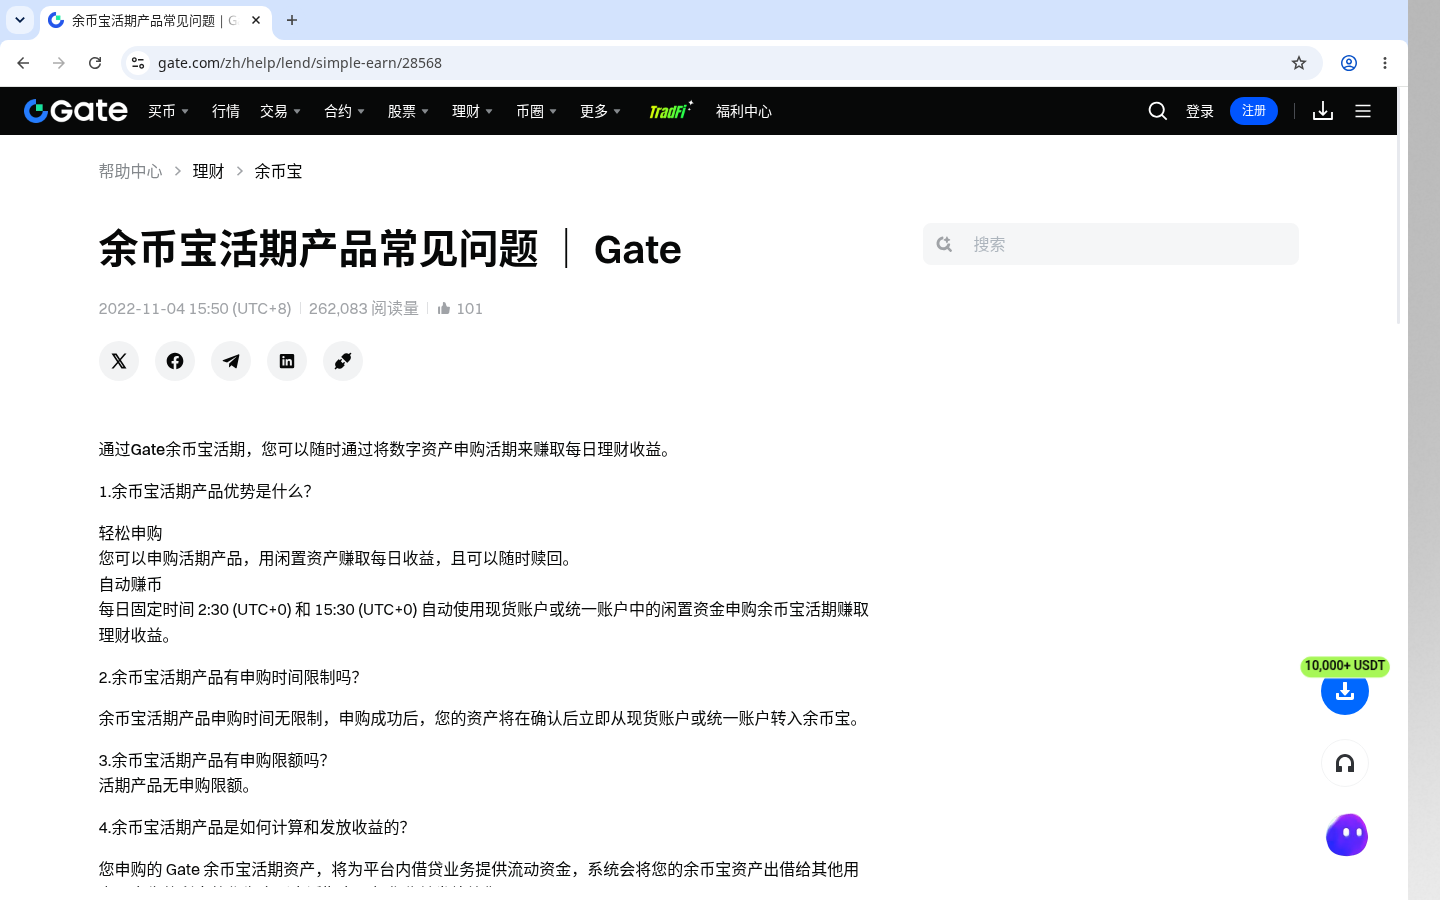1440x900 pixels.
Task: Click the page vertical scrollbar
Action: tap(1399, 206)
